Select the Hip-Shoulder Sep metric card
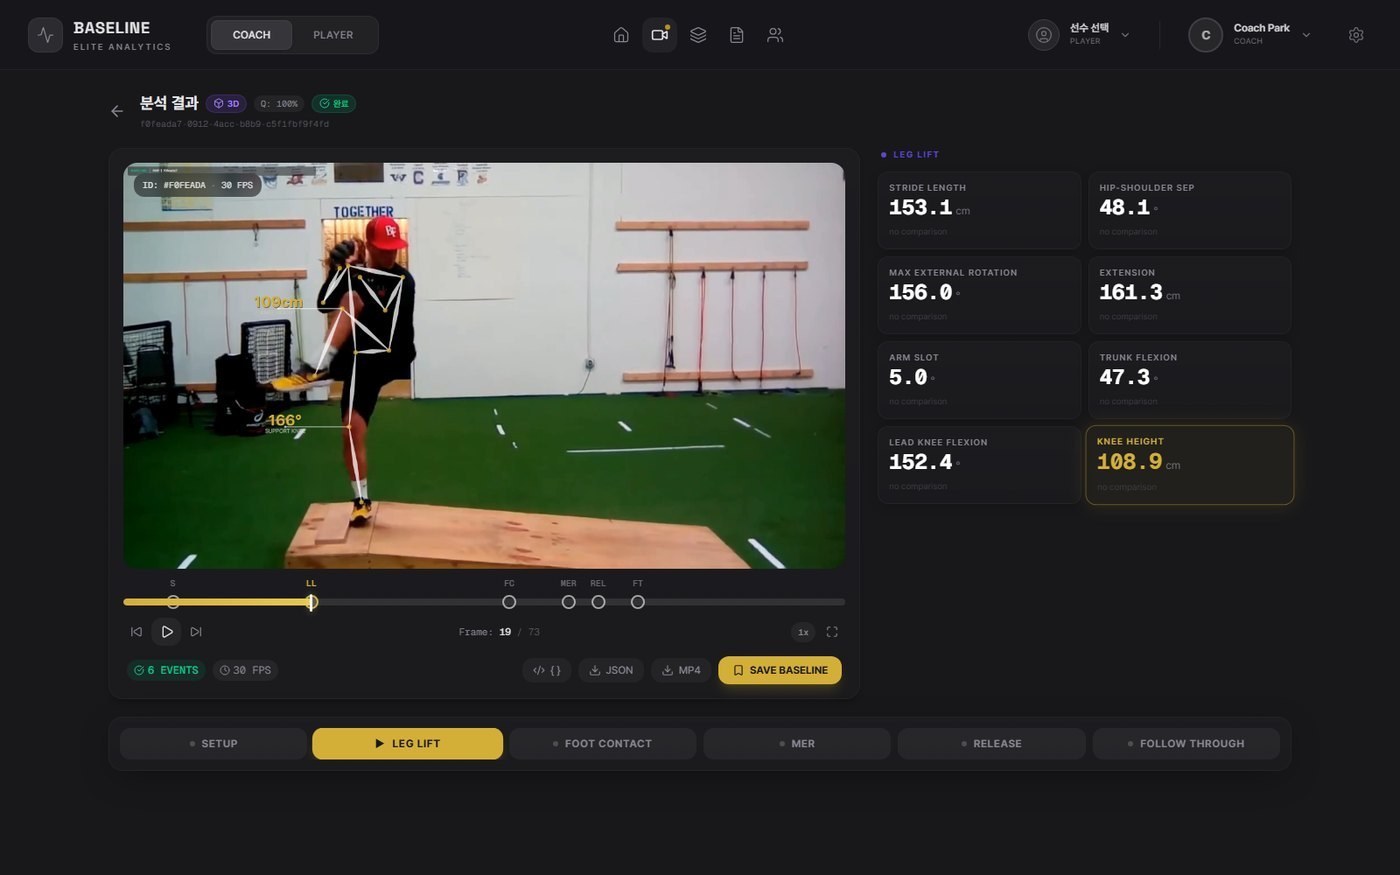1400x875 pixels. point(1190,210)
